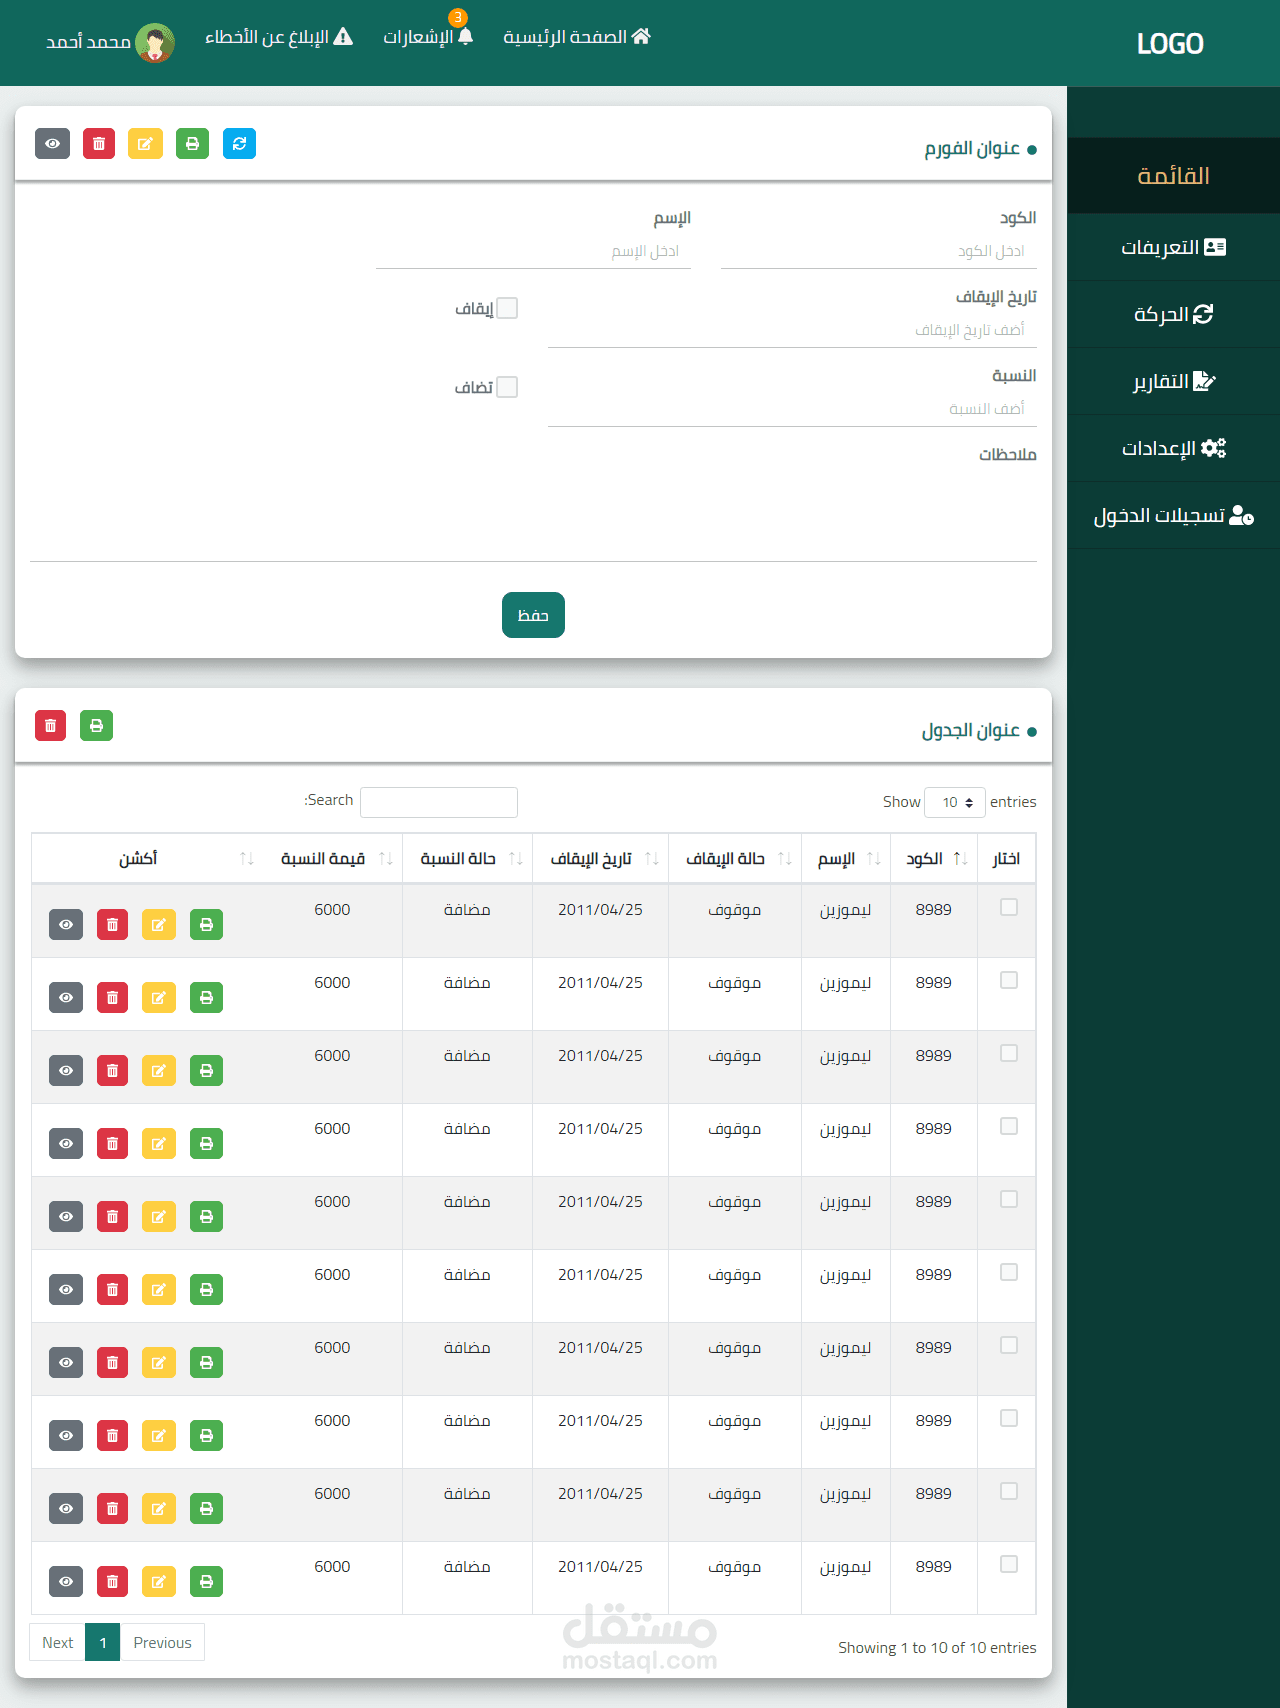Click the grey view eye icon in form header
Image resolution: width=1280 pixels, height=1708 pixels.
pos(52,144)
